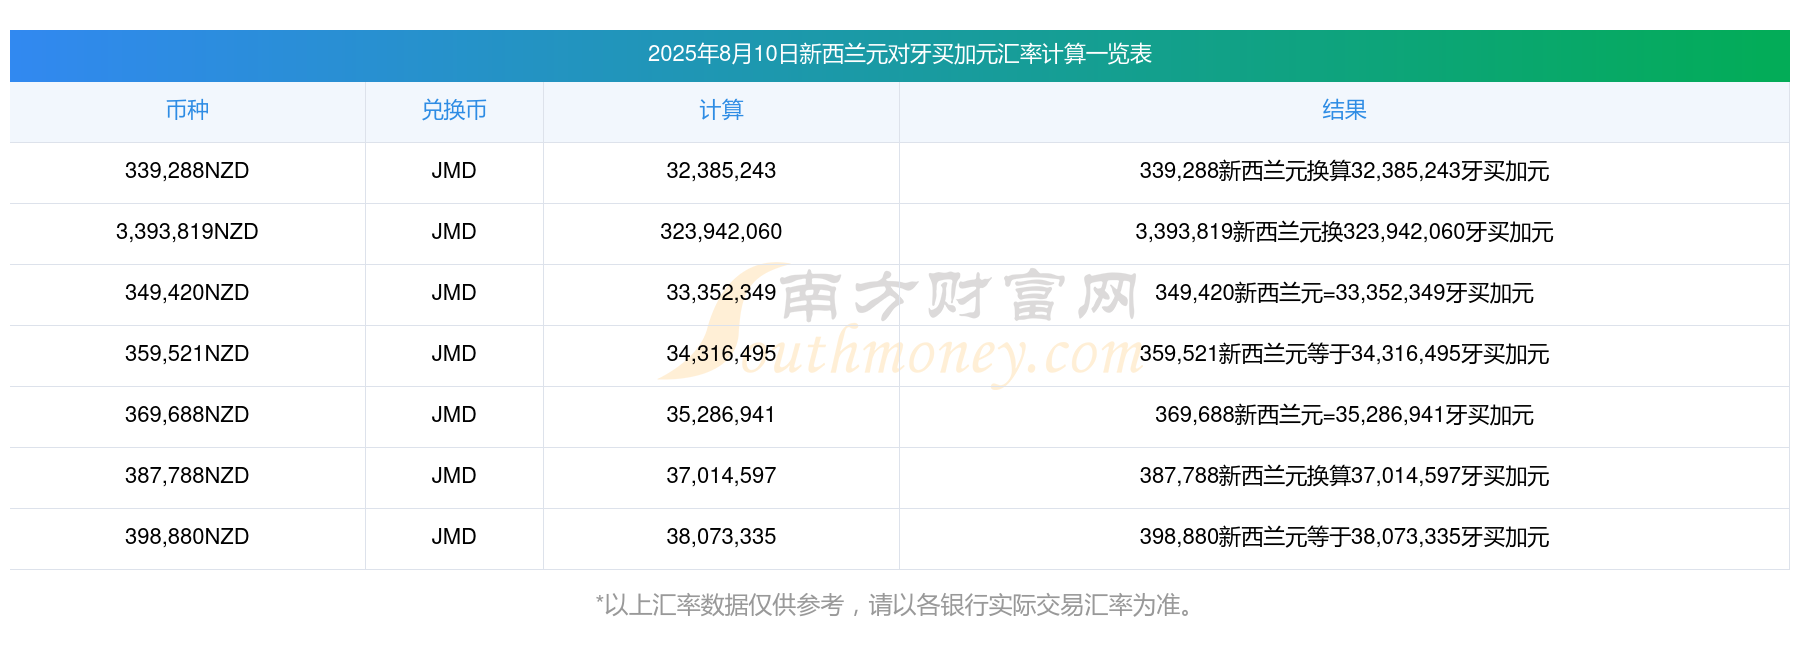
Task: Click JMD in the 3,393,819NZD row
Action: tap(454, 232)
